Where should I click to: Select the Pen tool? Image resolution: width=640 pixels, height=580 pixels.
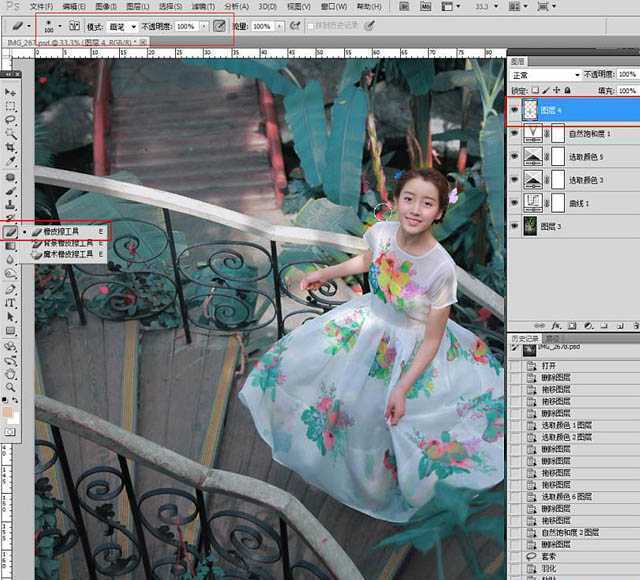pos(10,289)
